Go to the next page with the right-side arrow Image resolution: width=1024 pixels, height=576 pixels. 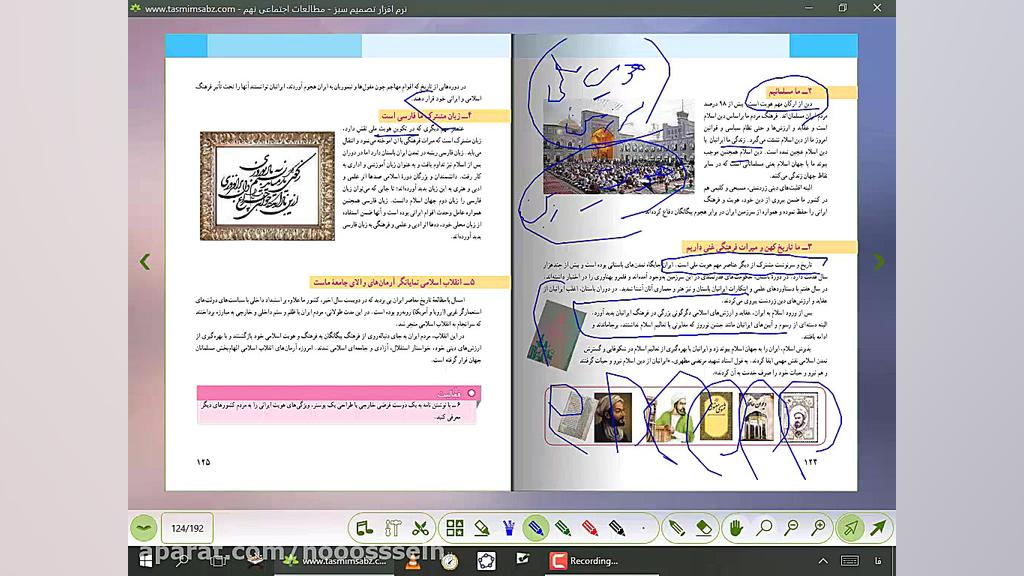pyautogui.click(x=879, y=262)
